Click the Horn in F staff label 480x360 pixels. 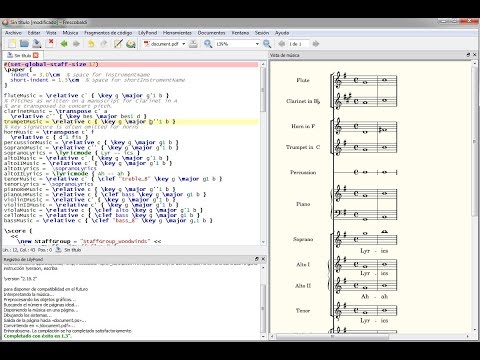[303, 126]
